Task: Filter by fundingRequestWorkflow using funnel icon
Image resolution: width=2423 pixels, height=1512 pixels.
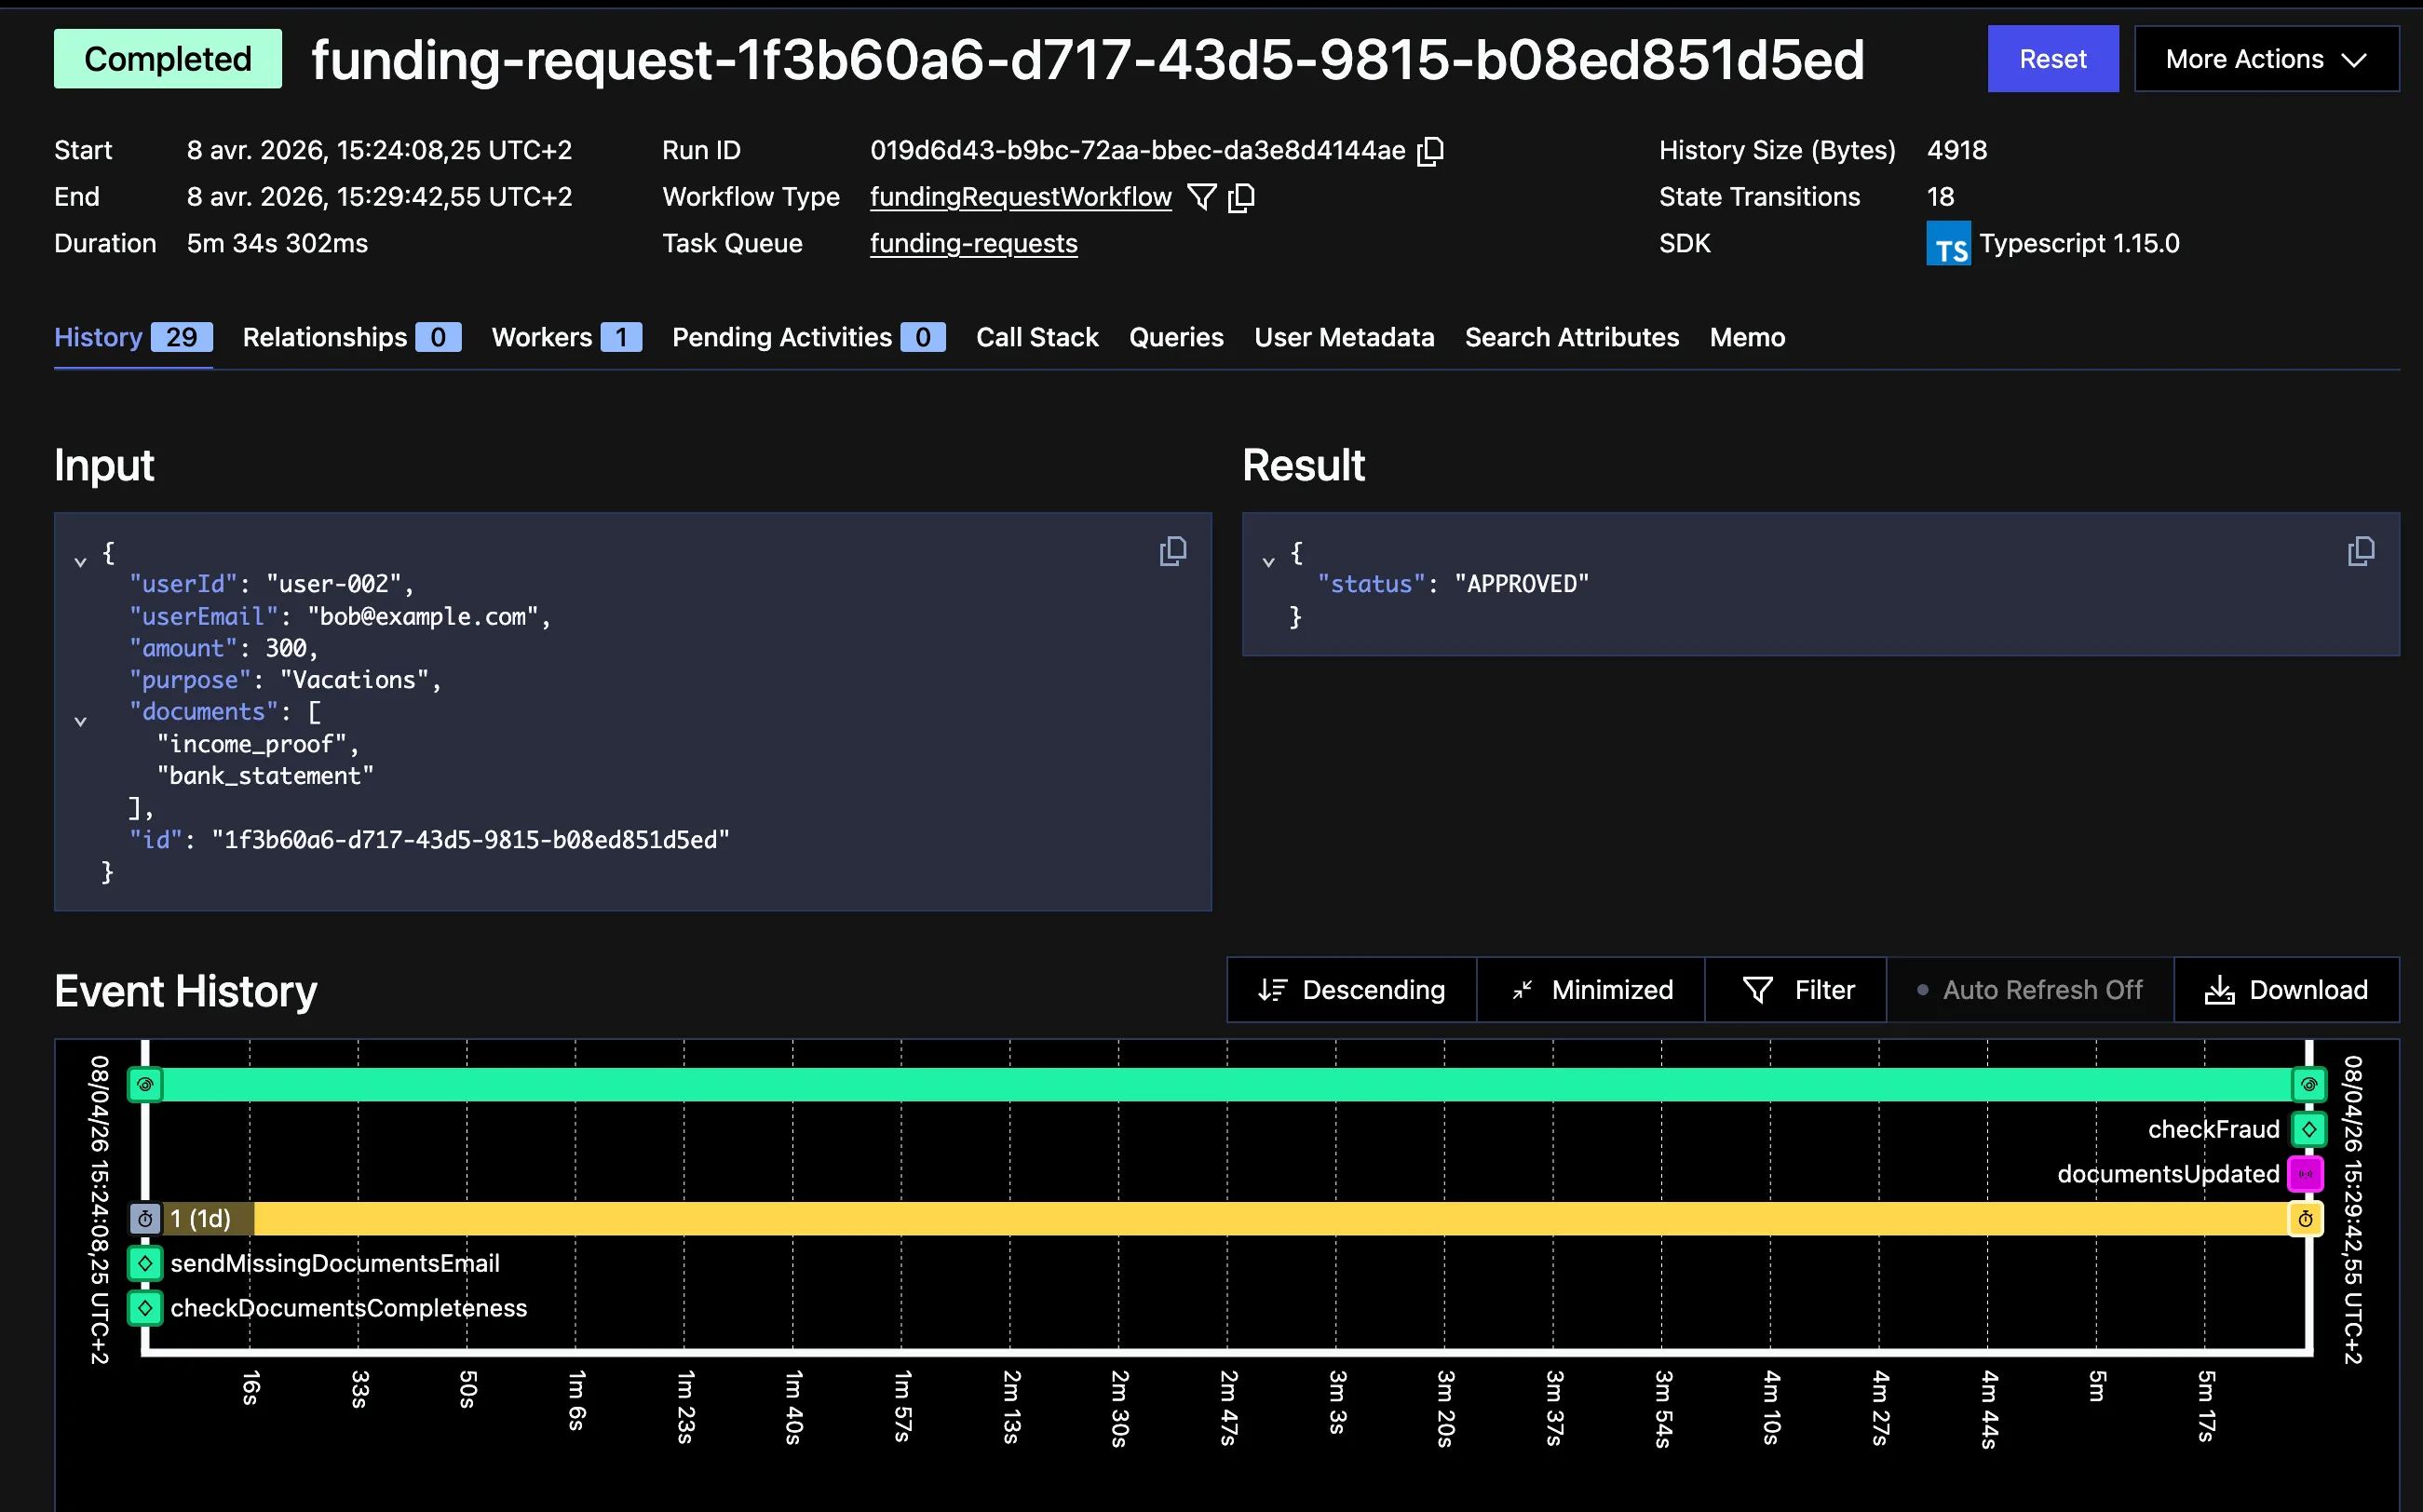Action: click(x=1201, y=197)
